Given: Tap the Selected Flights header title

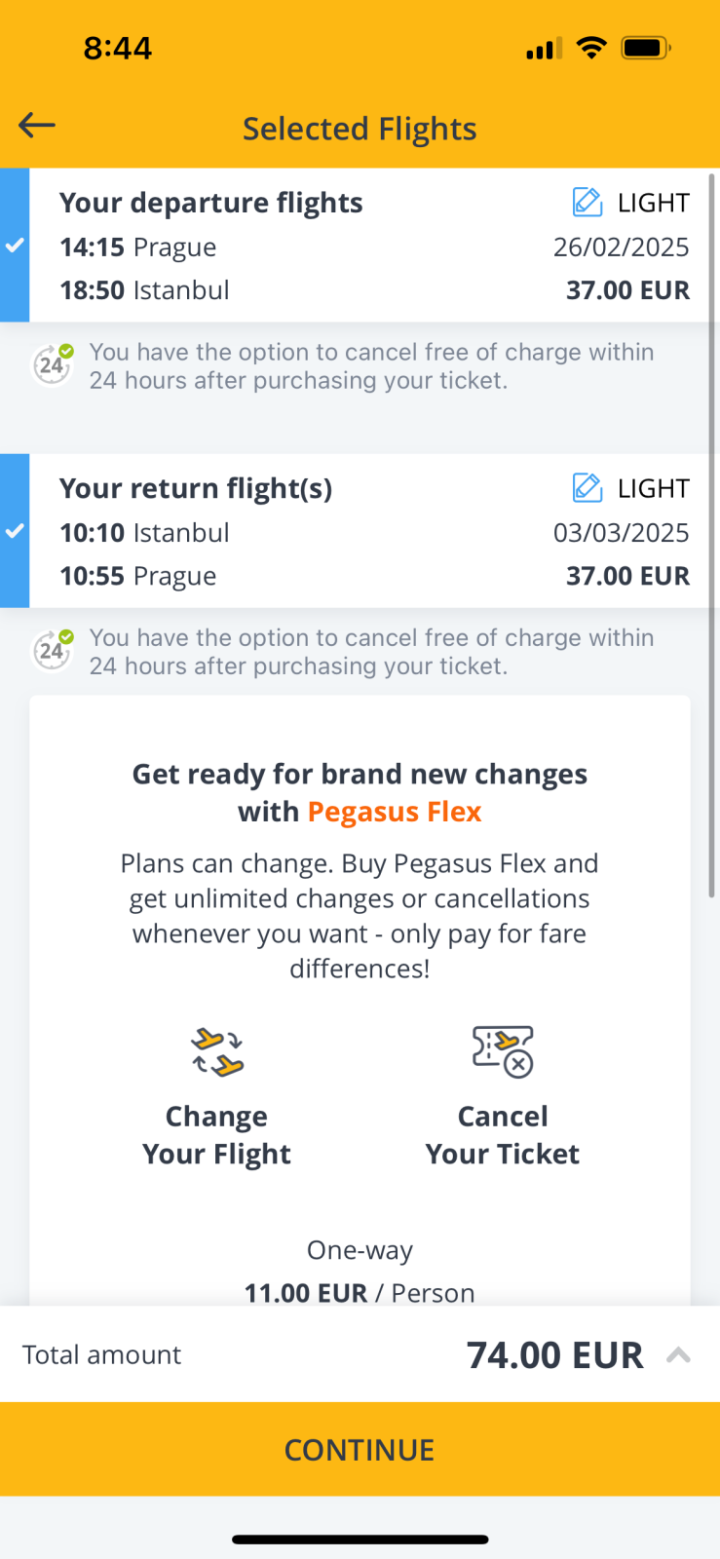Looking at the screenshot, I should tap(360, 129).
